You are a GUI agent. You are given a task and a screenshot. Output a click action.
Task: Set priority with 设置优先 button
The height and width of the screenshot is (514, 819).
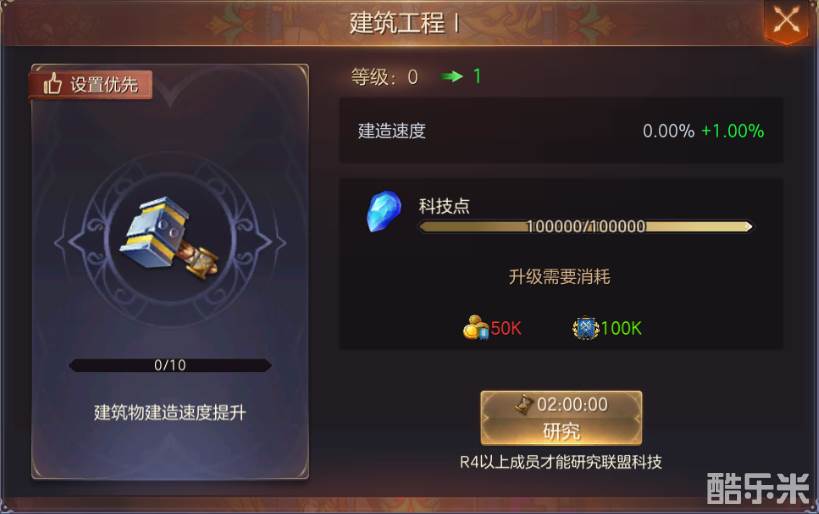pyautogui.click(x=90, y=84)
